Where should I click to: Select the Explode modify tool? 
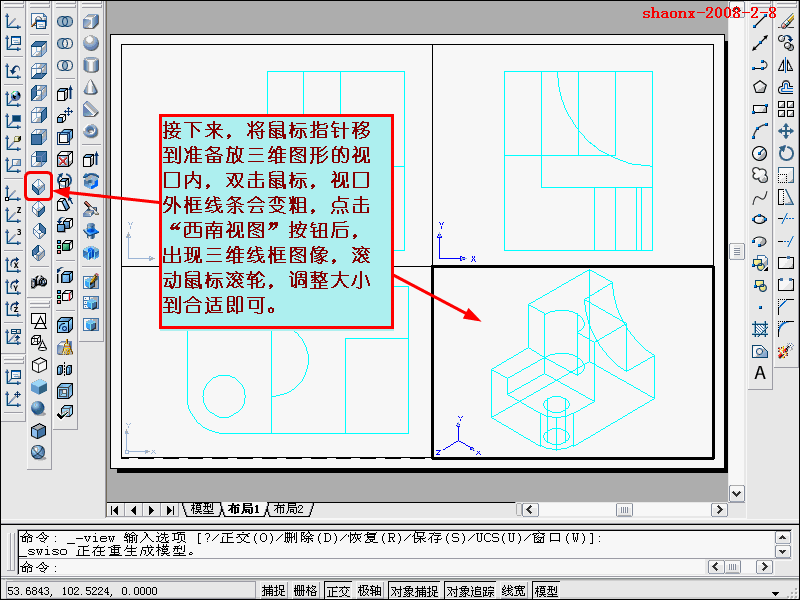point(786,351)
